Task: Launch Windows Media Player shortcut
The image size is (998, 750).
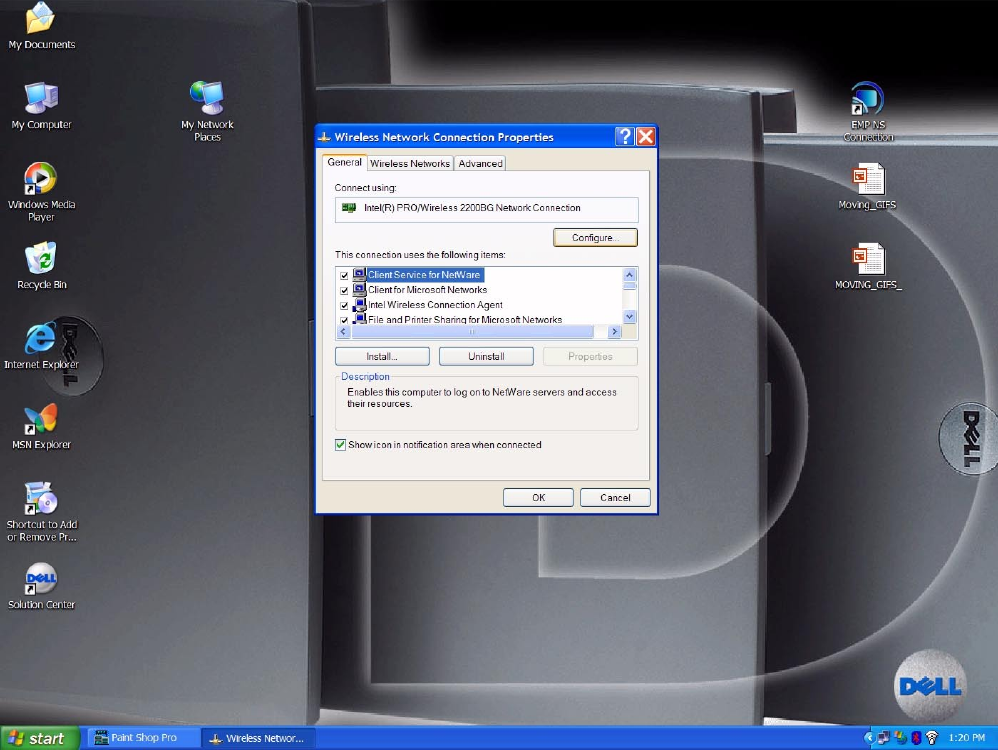Action: tap(41, 192)
